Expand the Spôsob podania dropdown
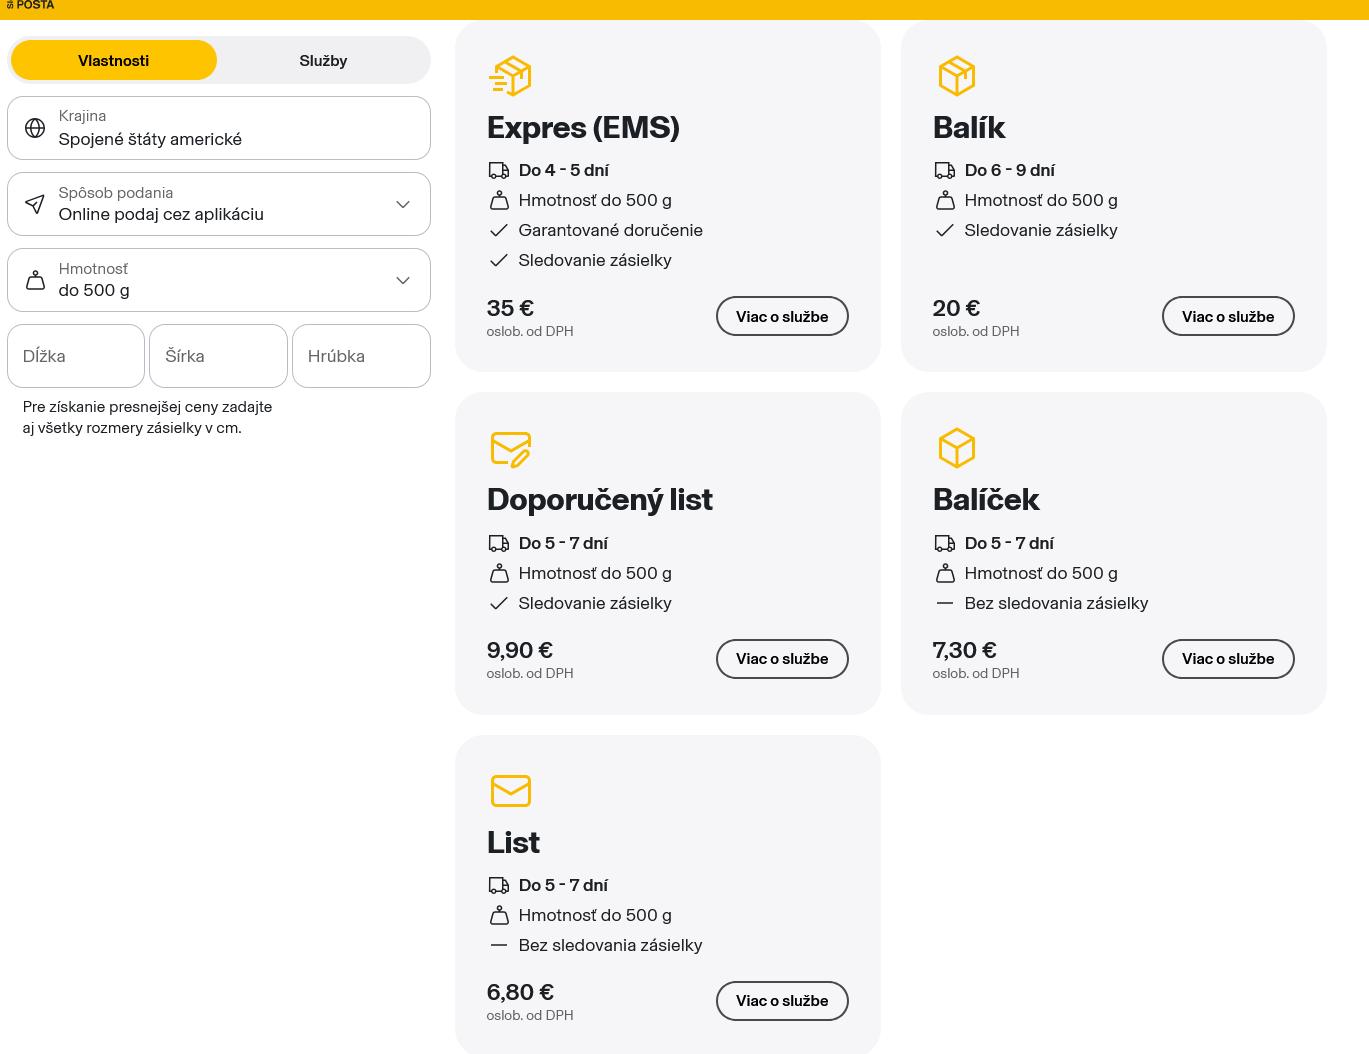1369x1054 pixels. 402,204
